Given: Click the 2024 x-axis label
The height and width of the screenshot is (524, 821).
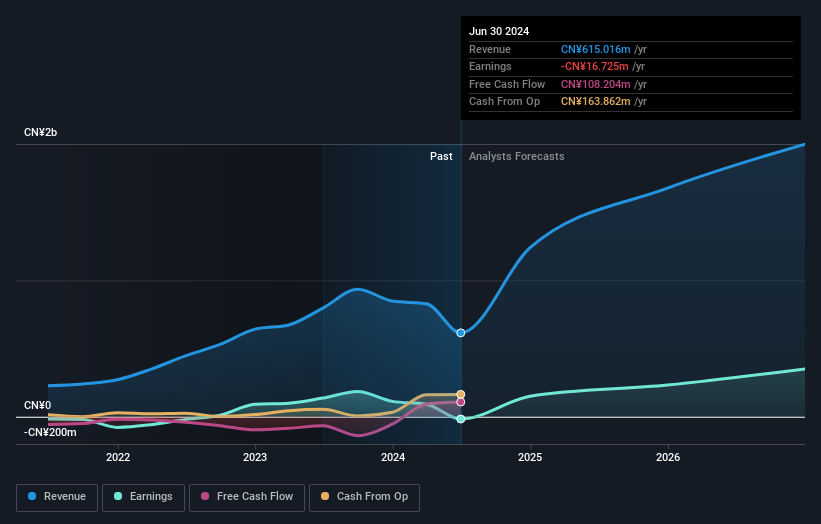Looking at the screenshot, I should (x=393, y=457).
